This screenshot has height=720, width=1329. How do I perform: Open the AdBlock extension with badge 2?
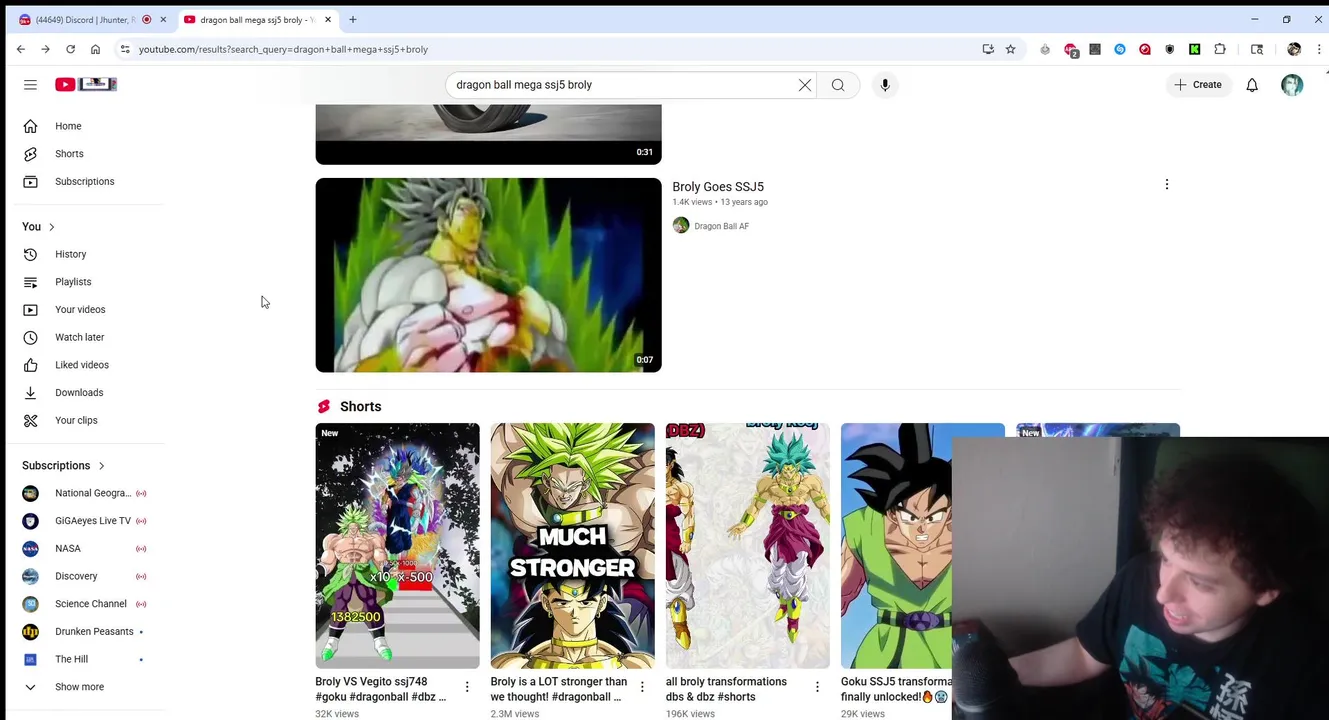point(1071,49)
